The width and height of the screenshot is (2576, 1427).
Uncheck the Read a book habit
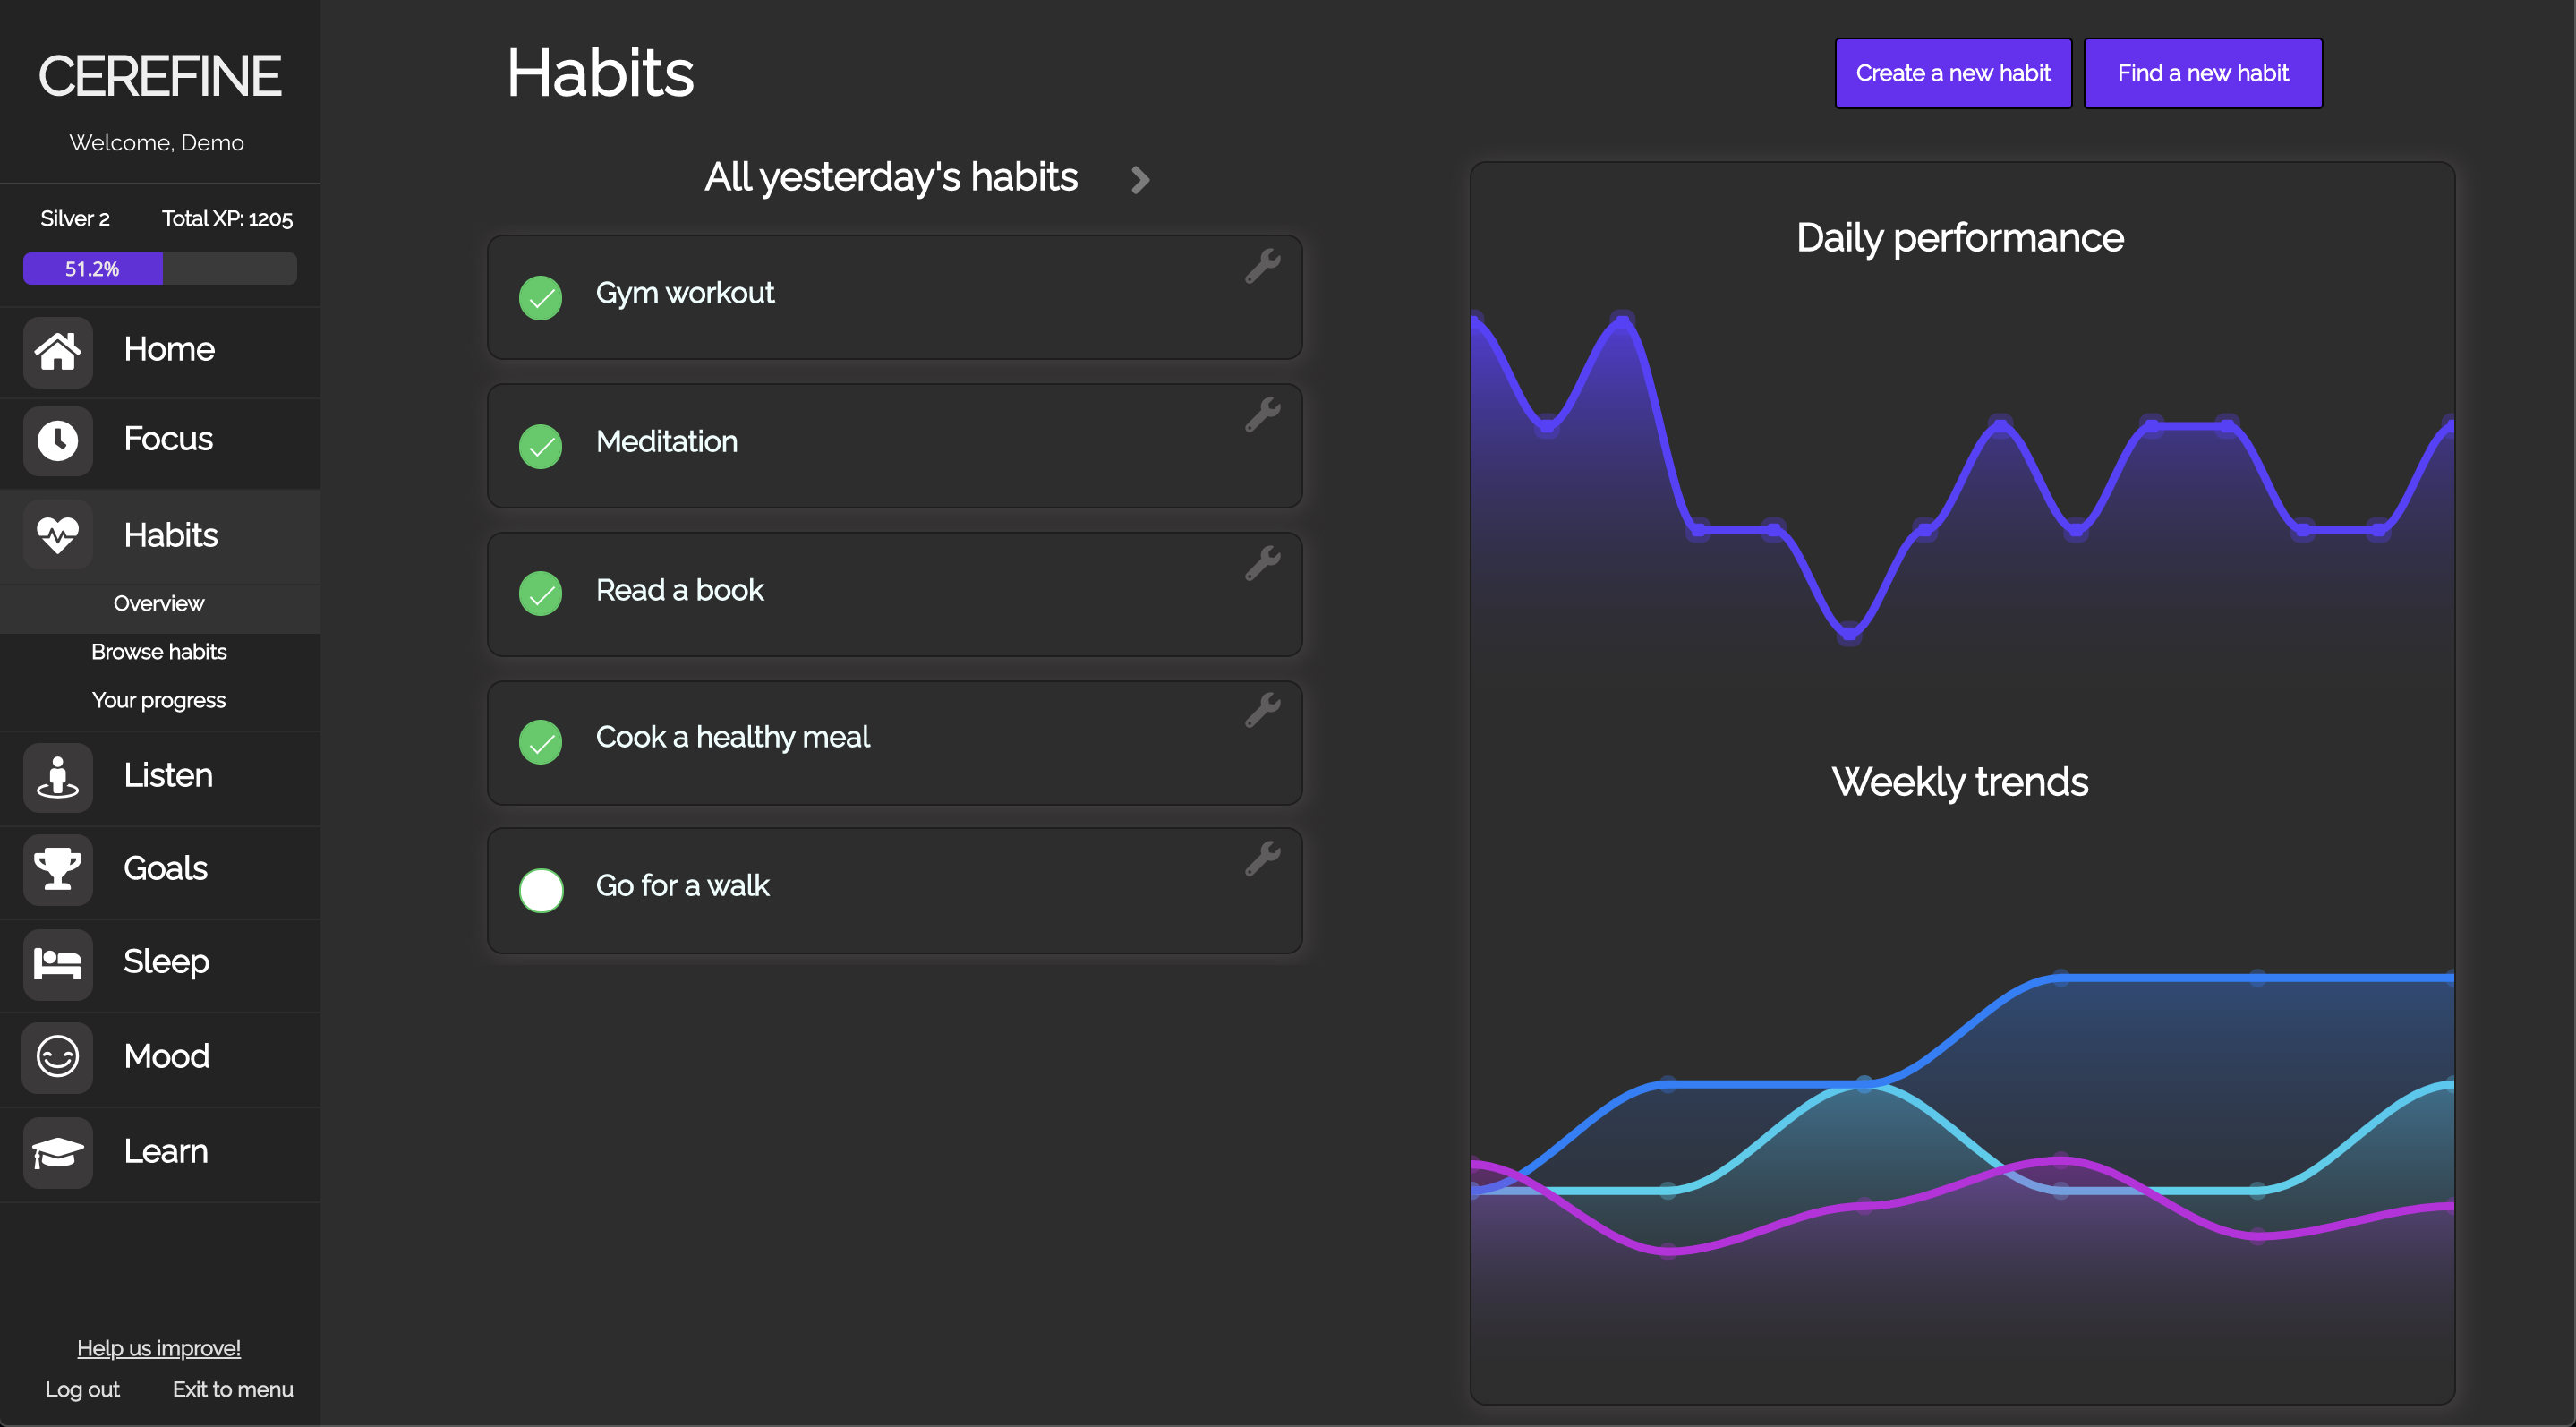click(541, 594)
